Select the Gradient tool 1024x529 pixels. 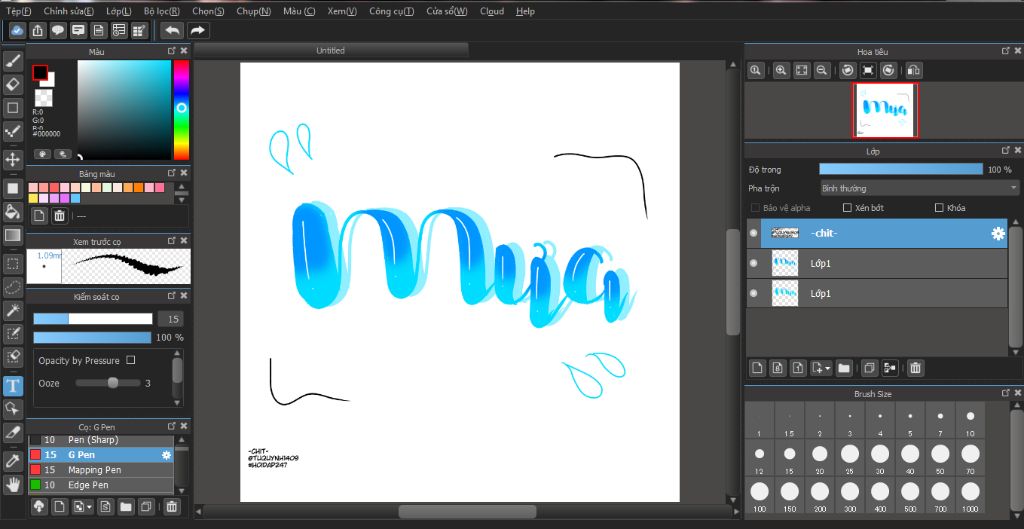coord(13,234)
